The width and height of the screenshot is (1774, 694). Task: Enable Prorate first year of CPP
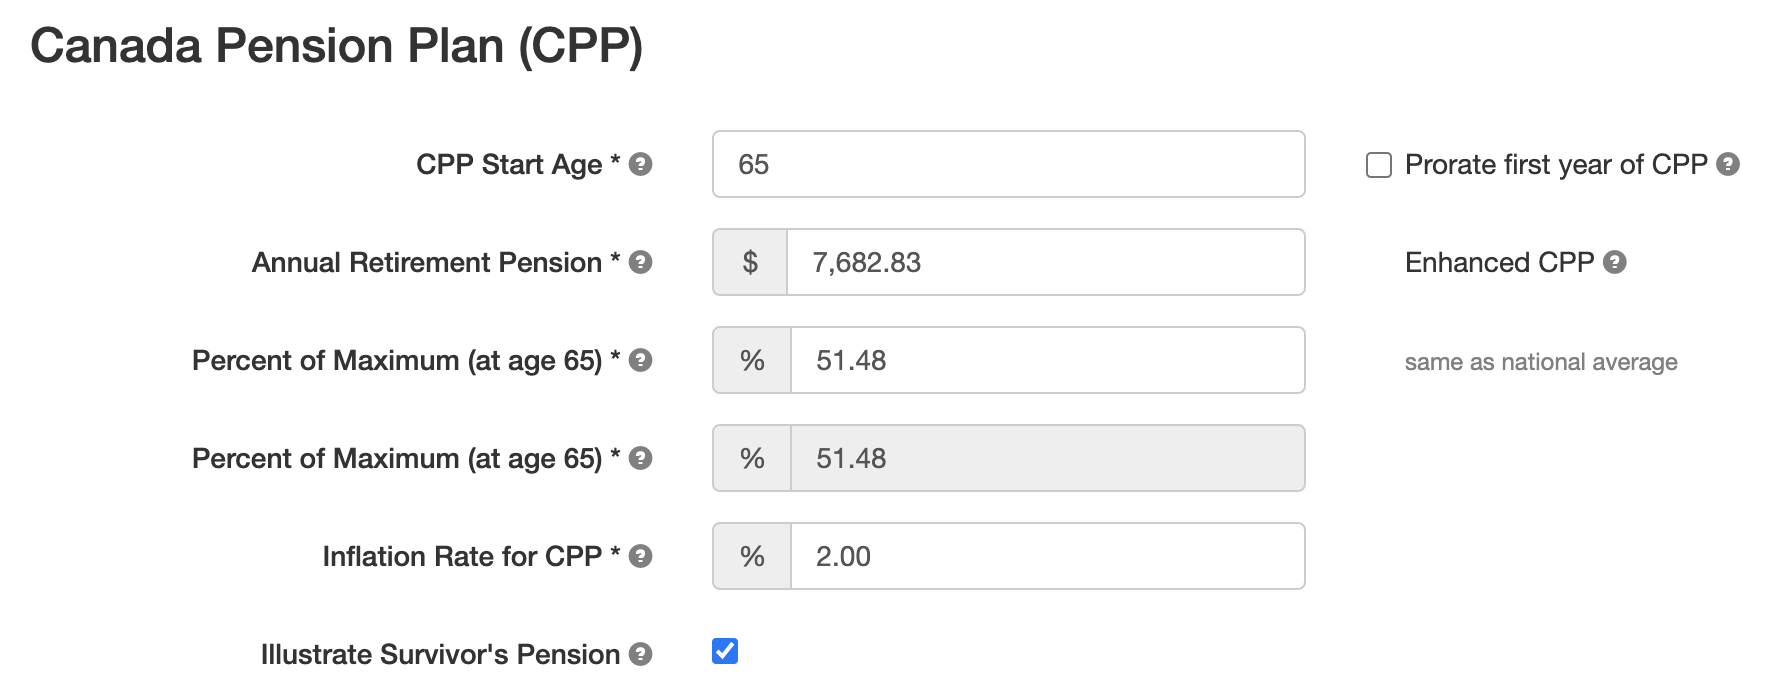(x=1377, y=164)
